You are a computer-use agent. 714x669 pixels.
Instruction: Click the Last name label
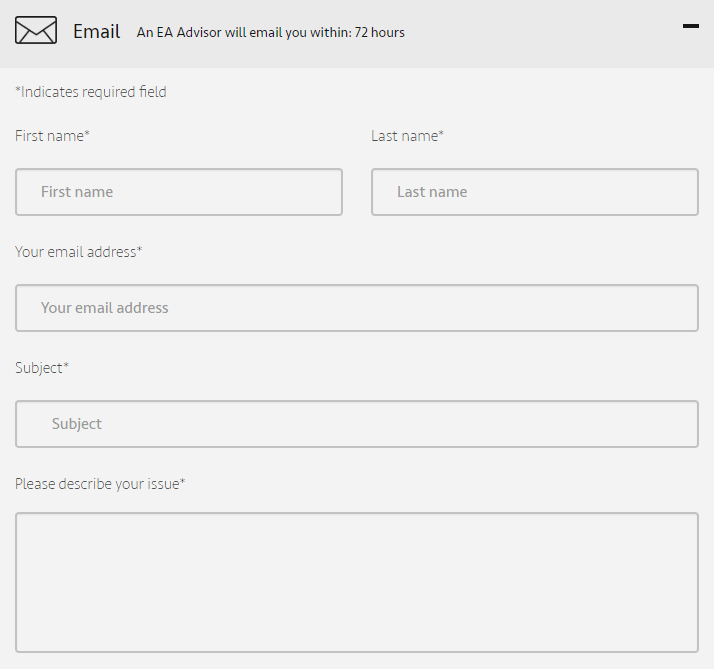pos(407,136)
